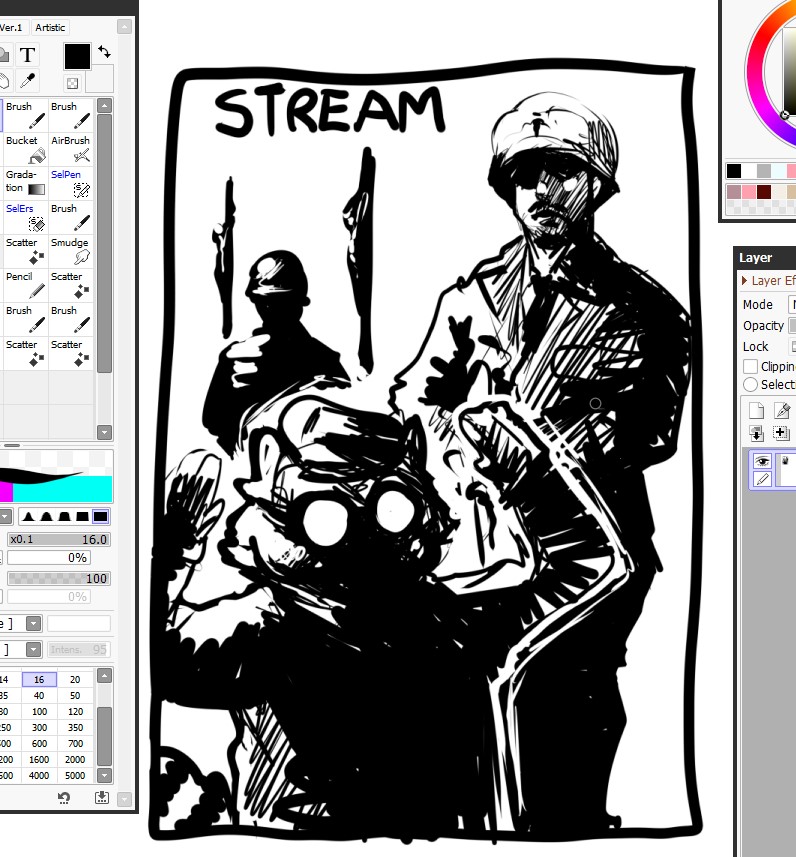Switch to the Artistic tool tab
The height and width of the screenshot is (857, 796).
[x=50, y=27]
